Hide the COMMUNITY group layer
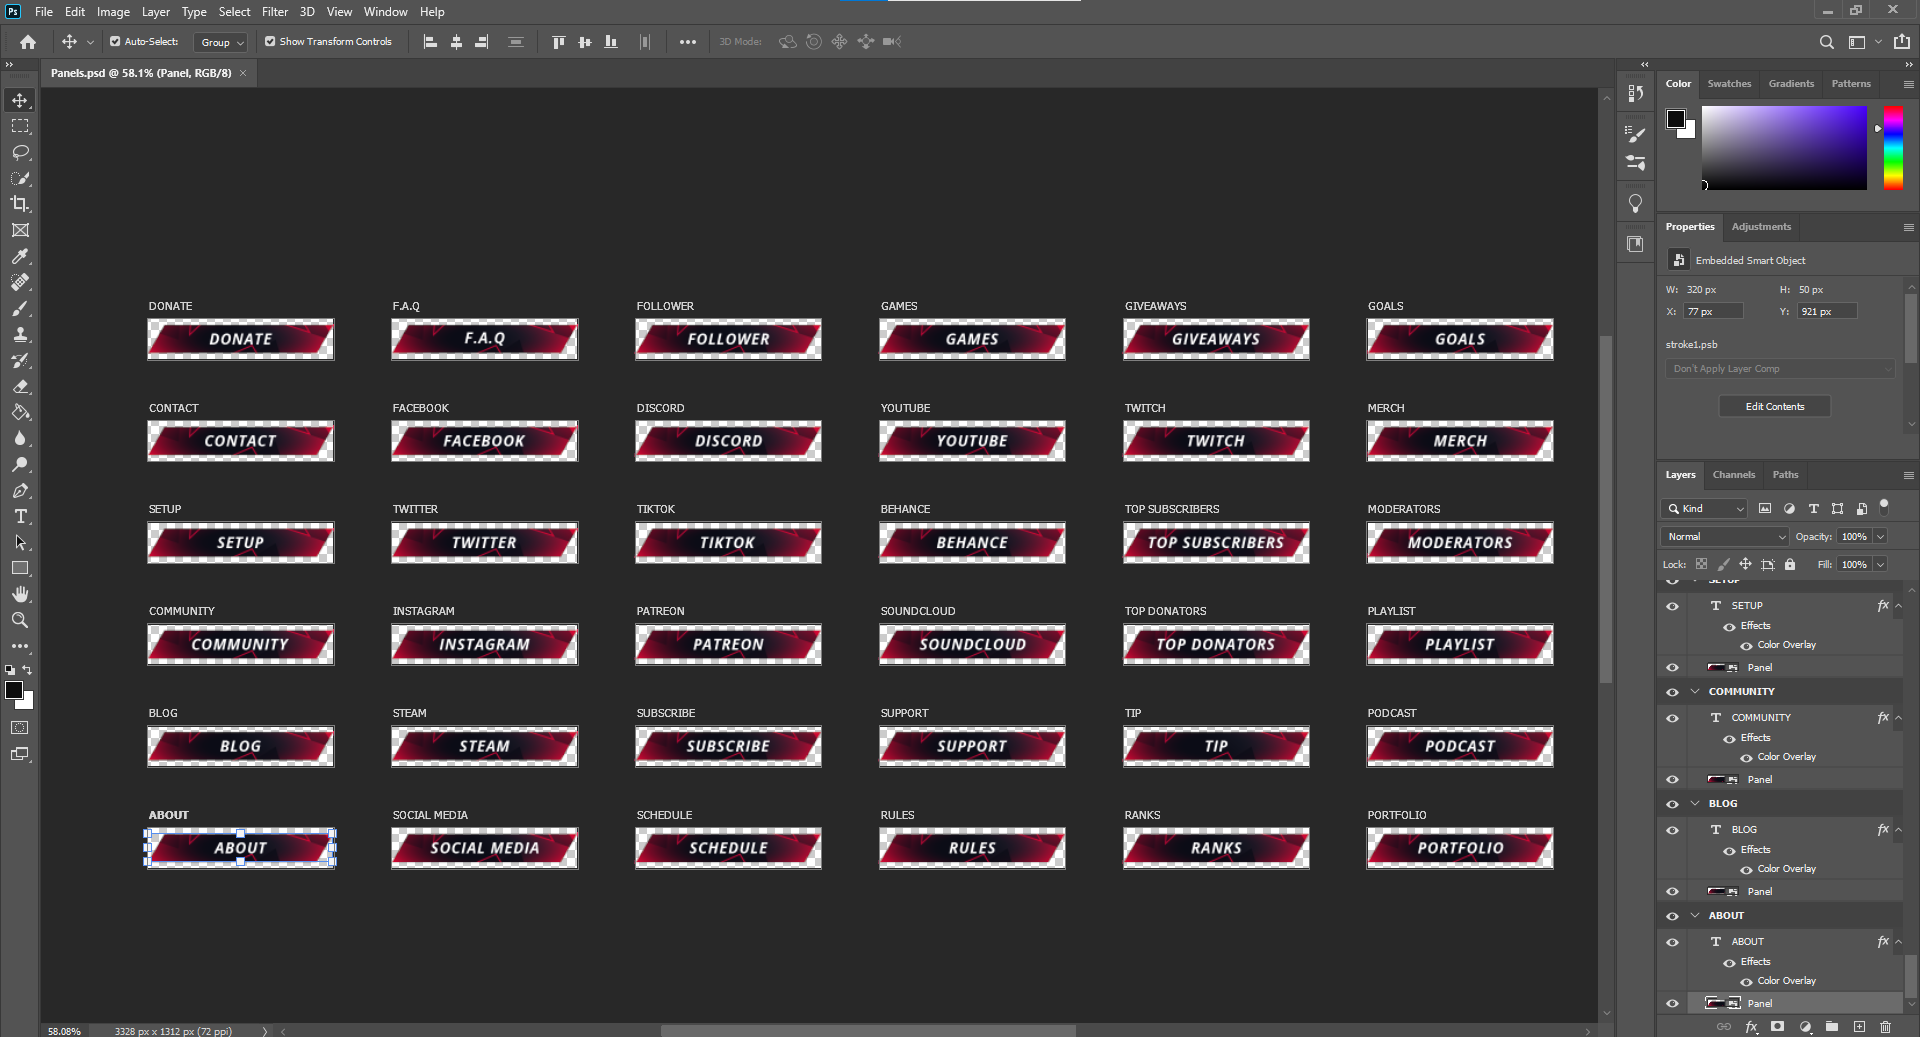Screen dimensions: 1920x1037 [1672, 692]
